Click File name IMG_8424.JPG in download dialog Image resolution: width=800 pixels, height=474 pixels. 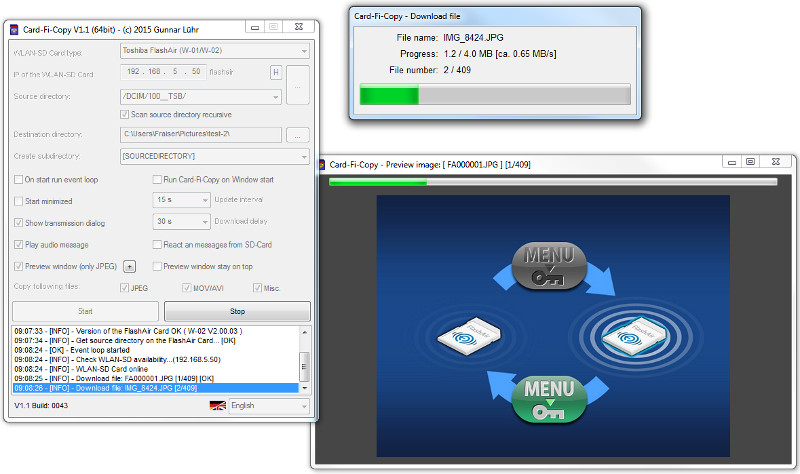point(473,38)
